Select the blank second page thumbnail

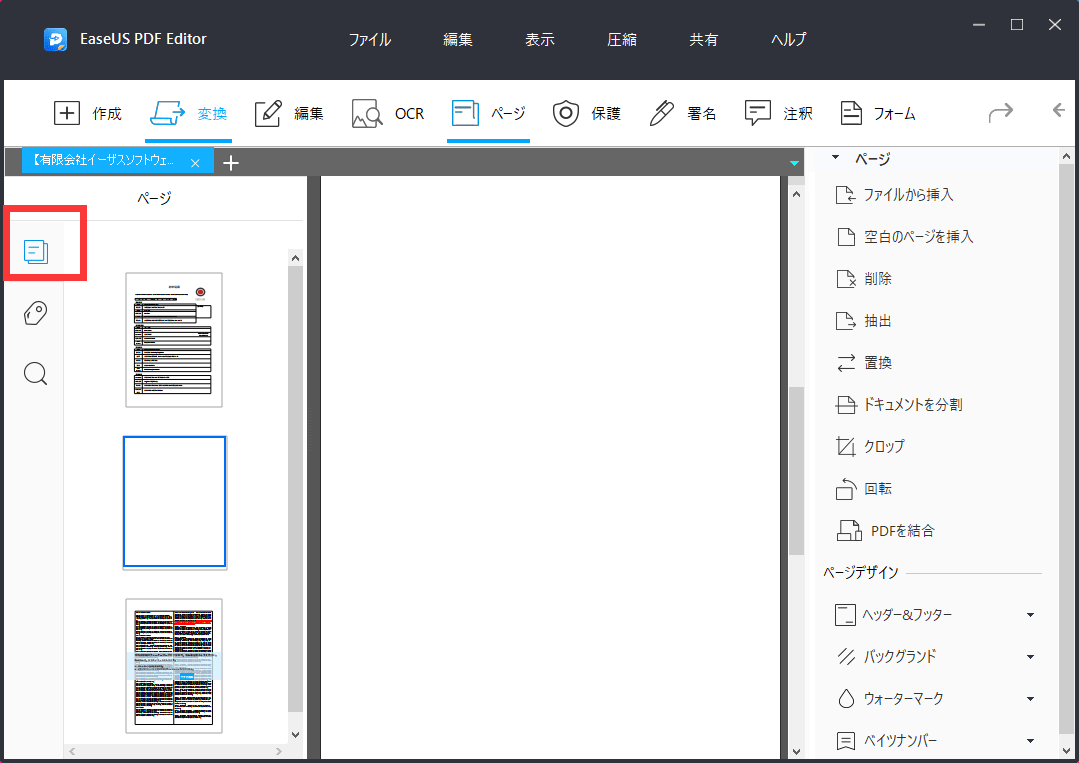pos(174,502)
